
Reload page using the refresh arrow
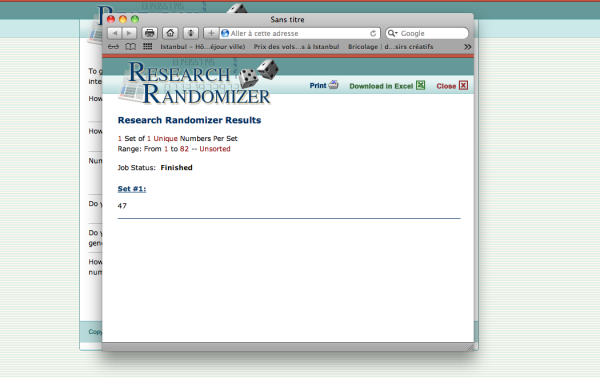click(x=373, y=33)
